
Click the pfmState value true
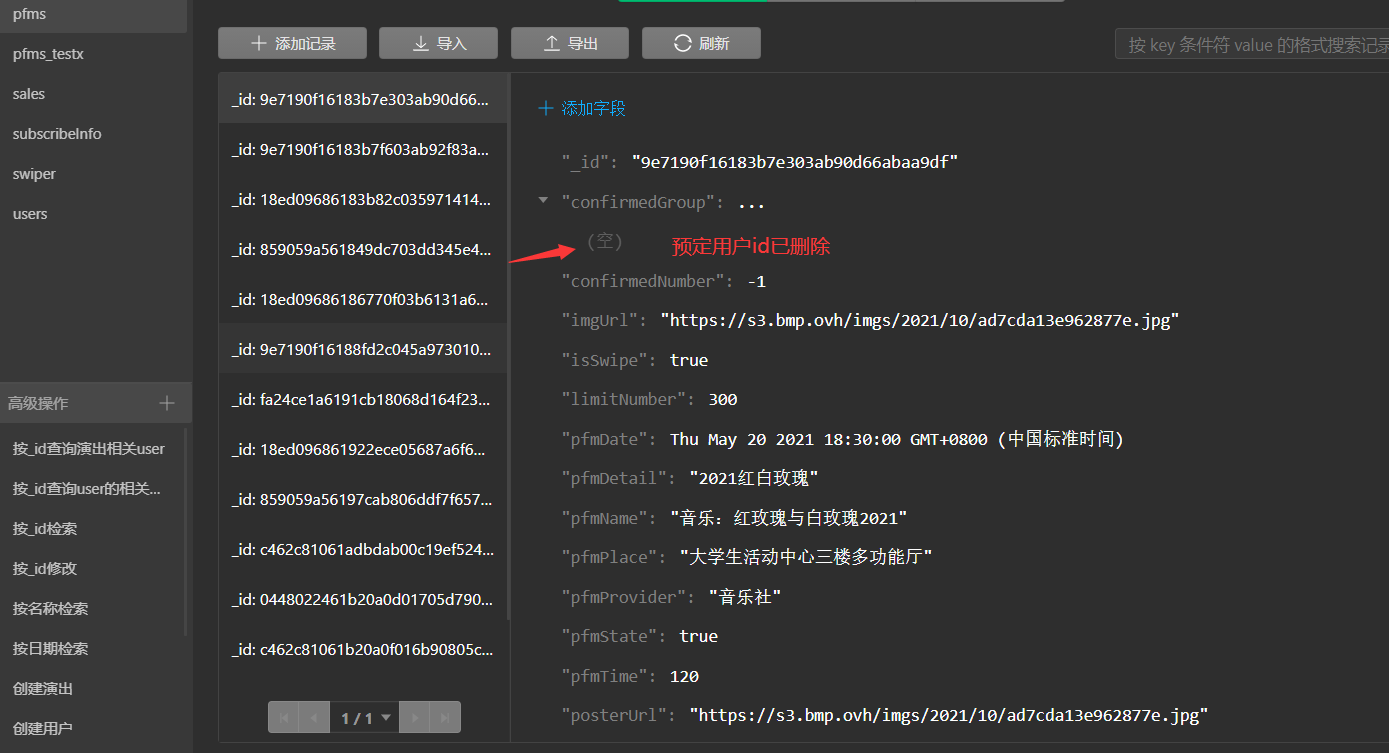pos(698,636)
